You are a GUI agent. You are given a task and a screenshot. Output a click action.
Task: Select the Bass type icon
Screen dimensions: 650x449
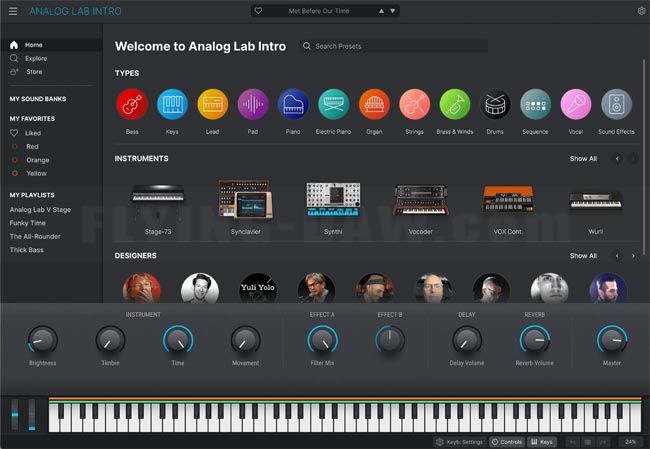132,105
